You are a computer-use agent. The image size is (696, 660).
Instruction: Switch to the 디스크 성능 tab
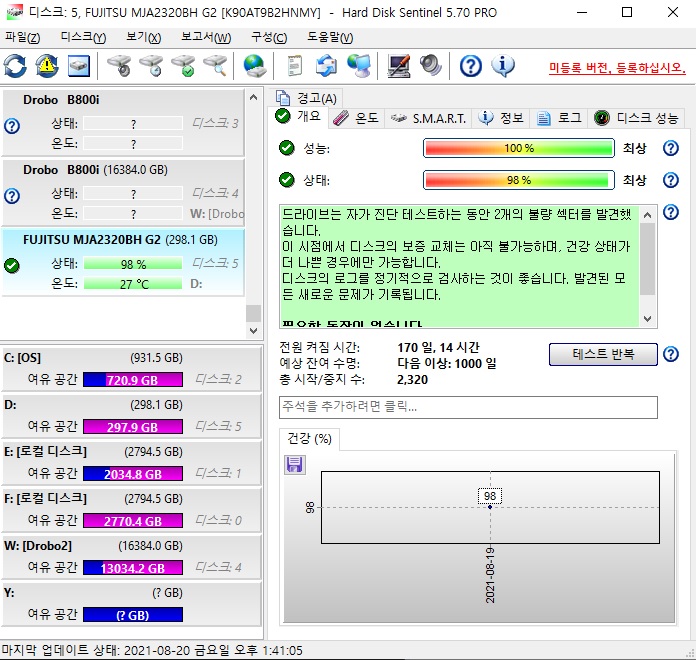point(637,118)
